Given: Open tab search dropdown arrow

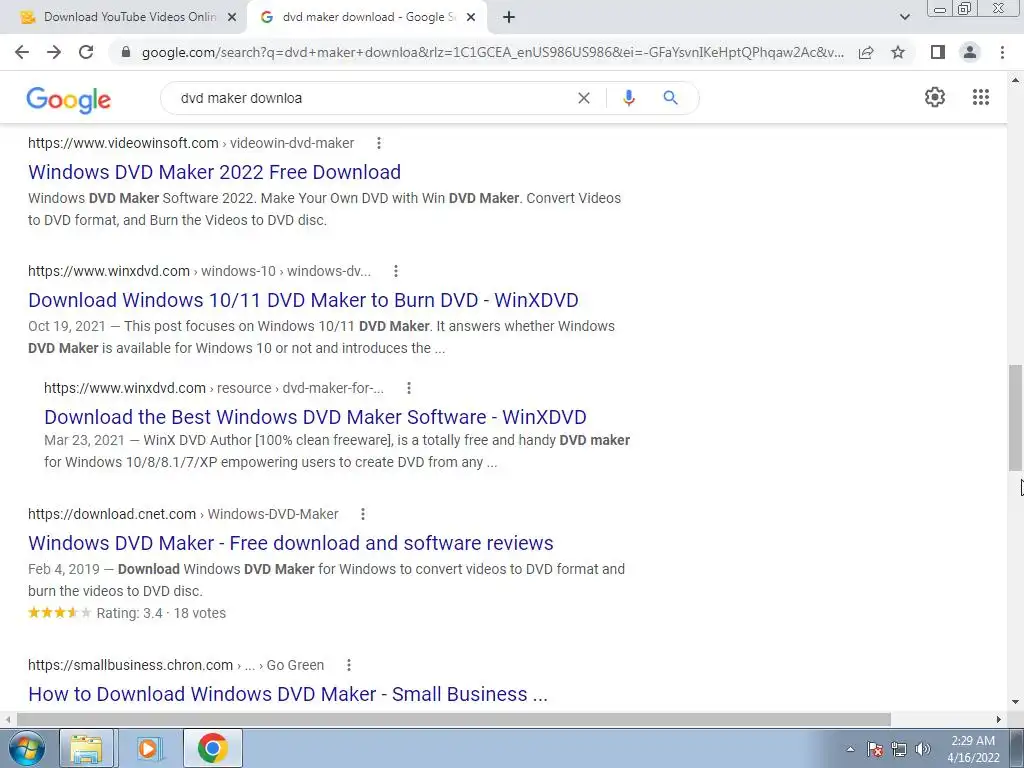Looking at the screenshot, I should pos(904,17).
